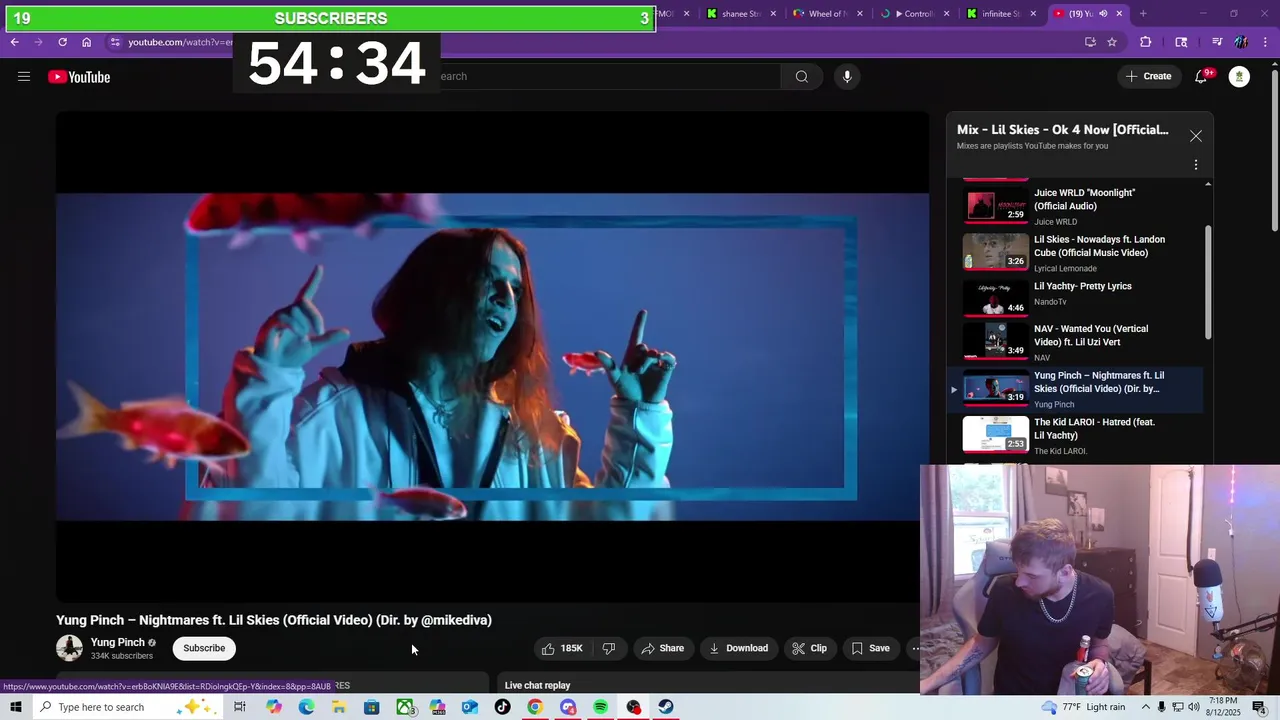The image size is (1280, 720).
Task: Open TikTok from the taskbar
Action: 503,707
